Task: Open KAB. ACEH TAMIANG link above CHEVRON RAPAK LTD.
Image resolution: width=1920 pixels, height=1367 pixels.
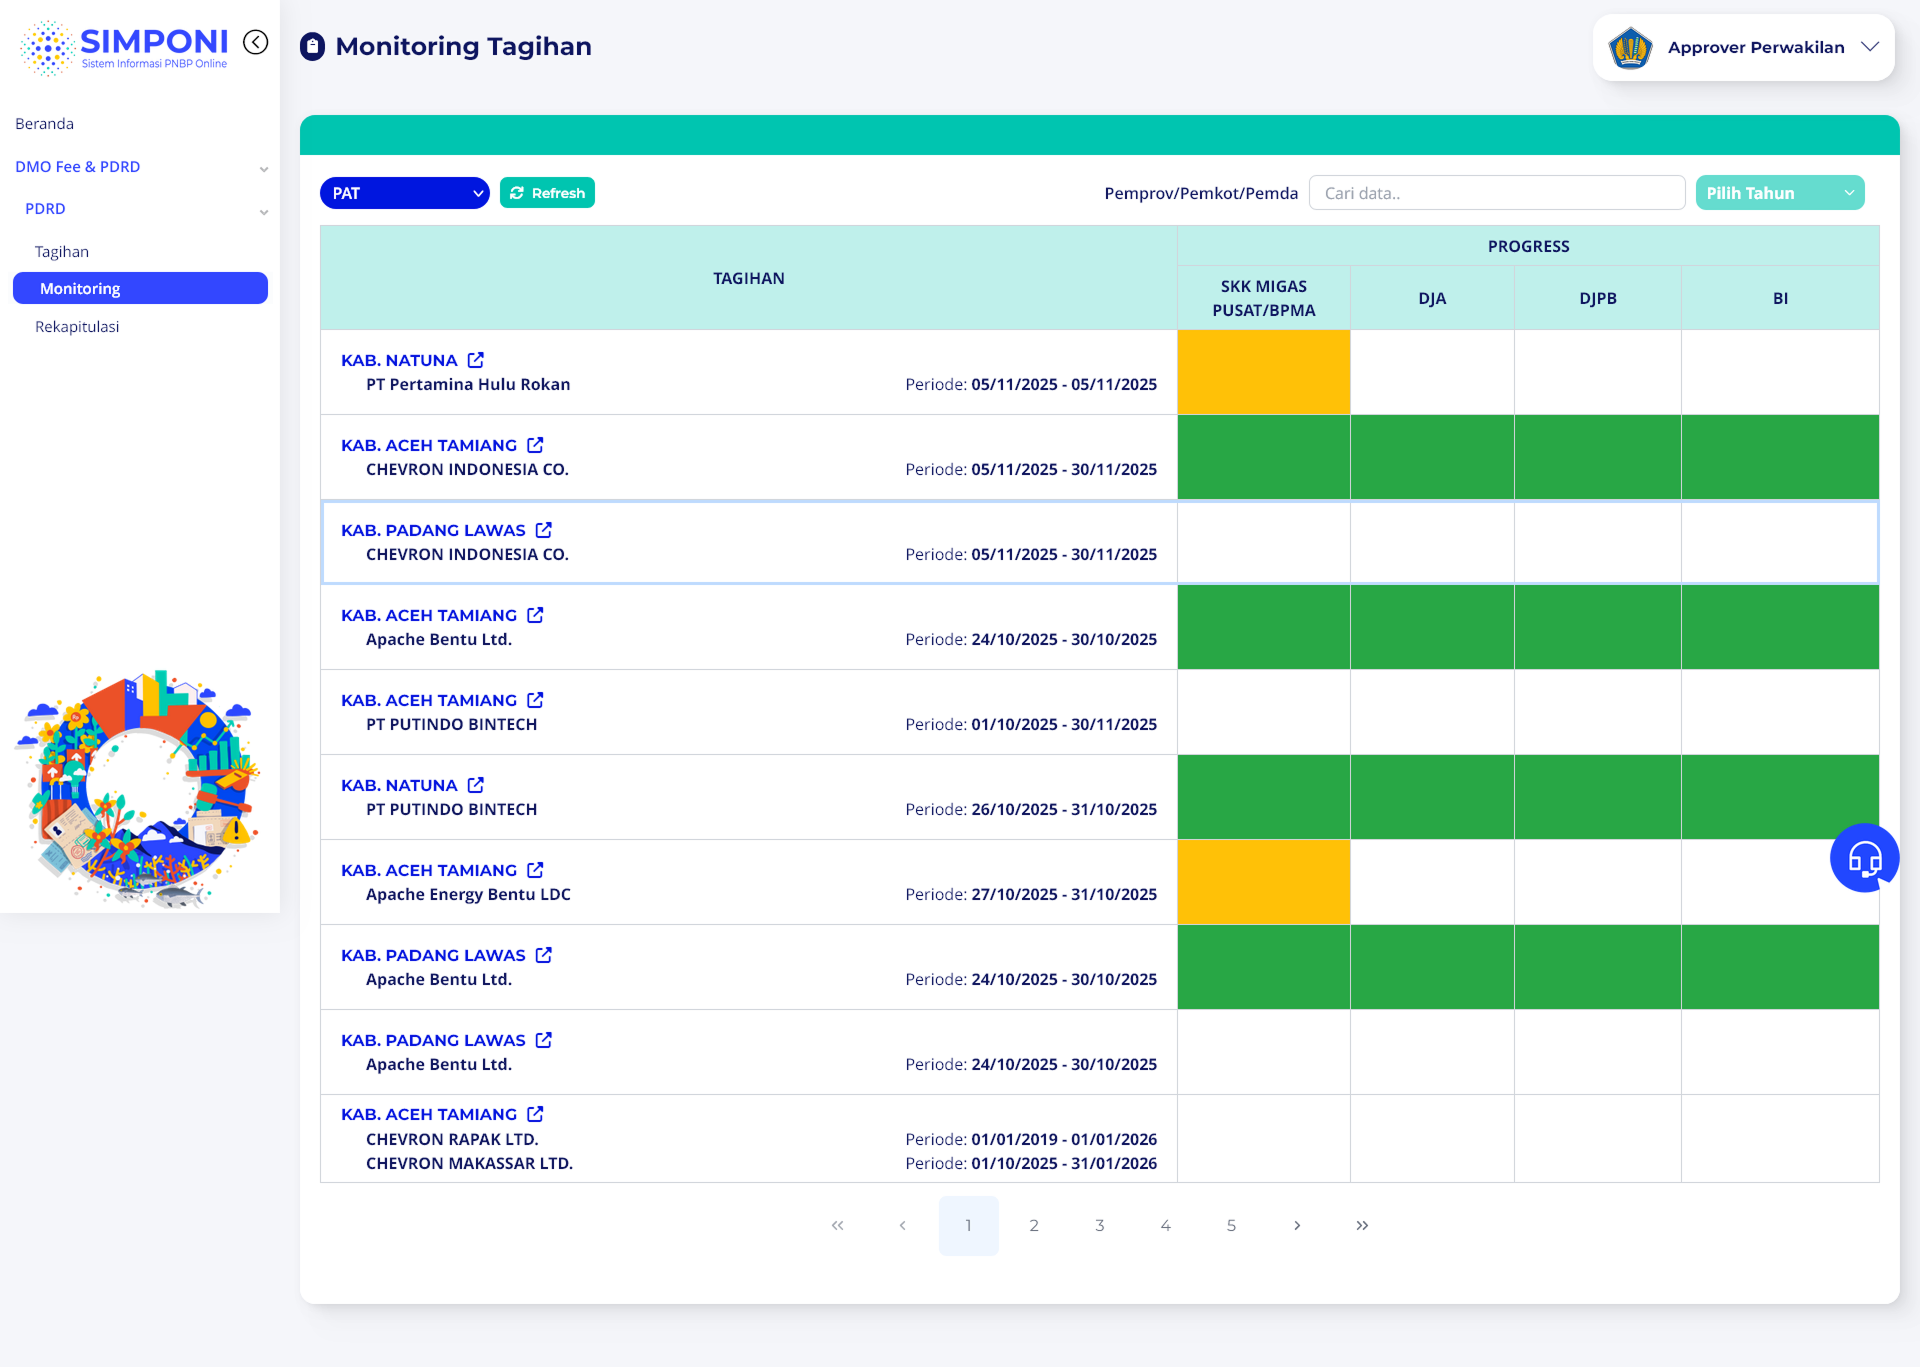Action: pyautogui.click(x=429, y=1114)
